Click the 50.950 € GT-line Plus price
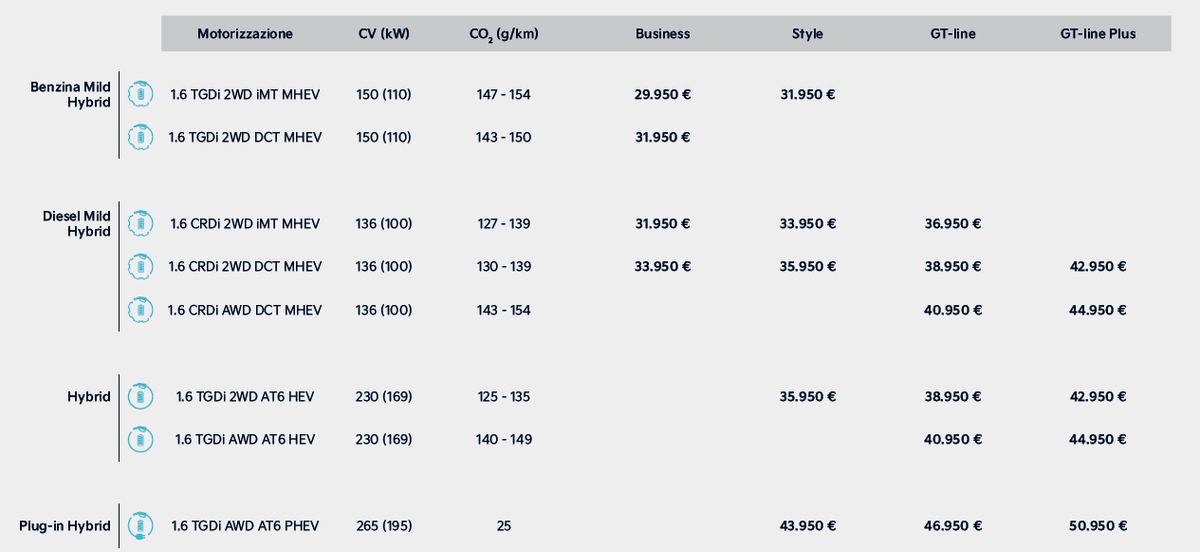 point(1098,526)
